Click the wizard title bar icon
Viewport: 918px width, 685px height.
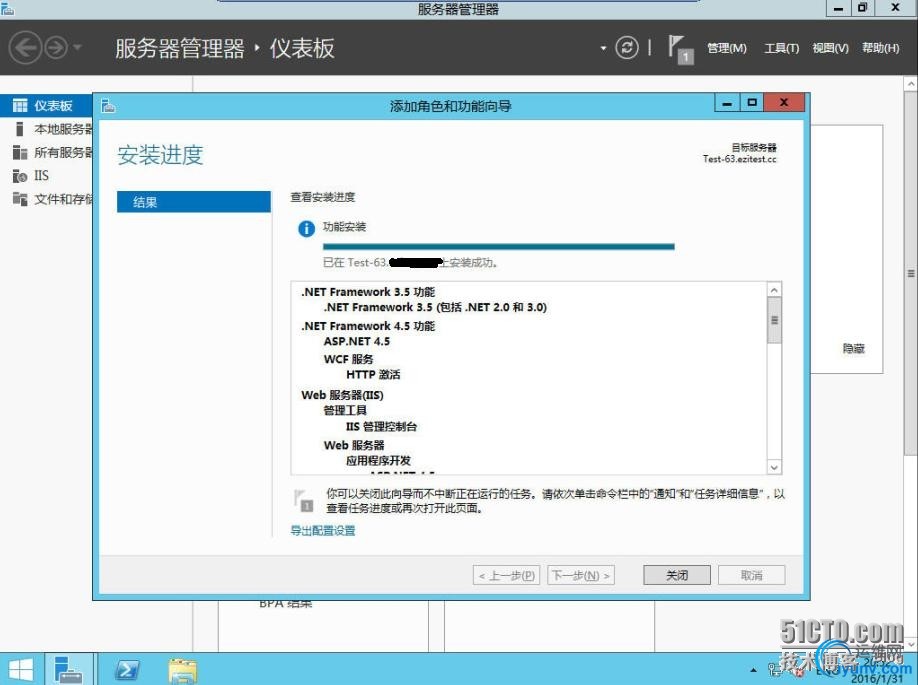(x=108, y=106)
